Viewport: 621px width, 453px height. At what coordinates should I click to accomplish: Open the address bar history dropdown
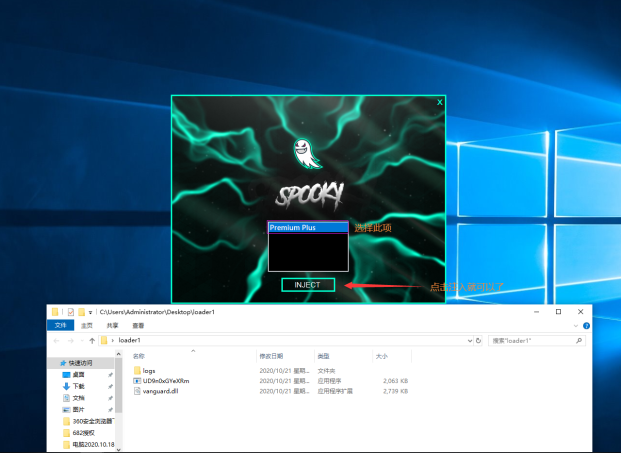pos(470,341)
